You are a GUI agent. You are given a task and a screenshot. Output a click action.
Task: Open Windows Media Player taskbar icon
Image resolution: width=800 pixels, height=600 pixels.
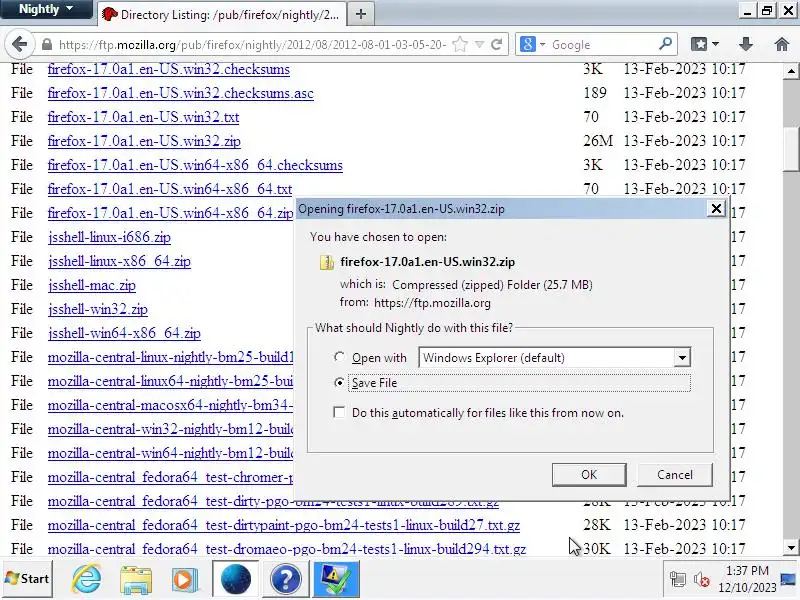pyautogui.click(x=184, y=580)
